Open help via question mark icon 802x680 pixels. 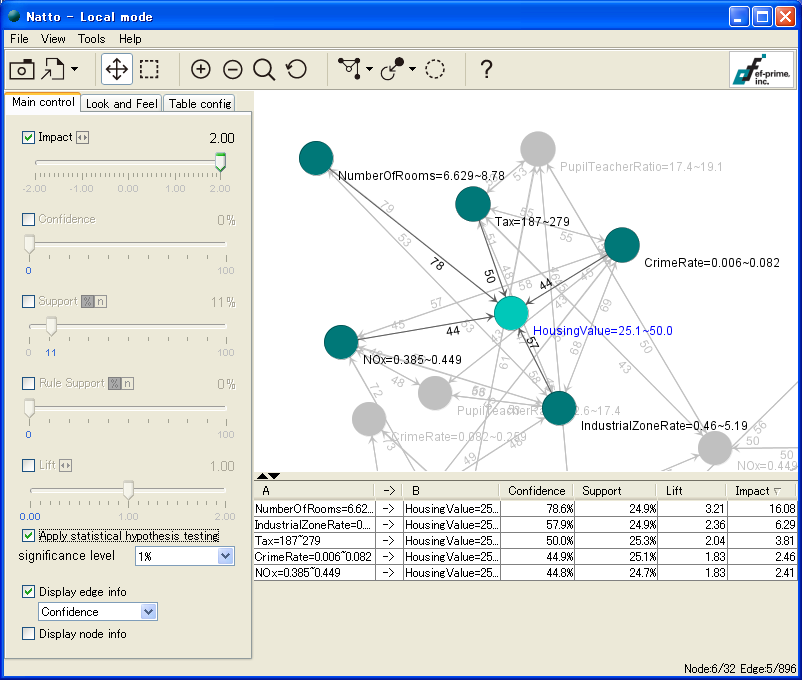pos(486,69)
